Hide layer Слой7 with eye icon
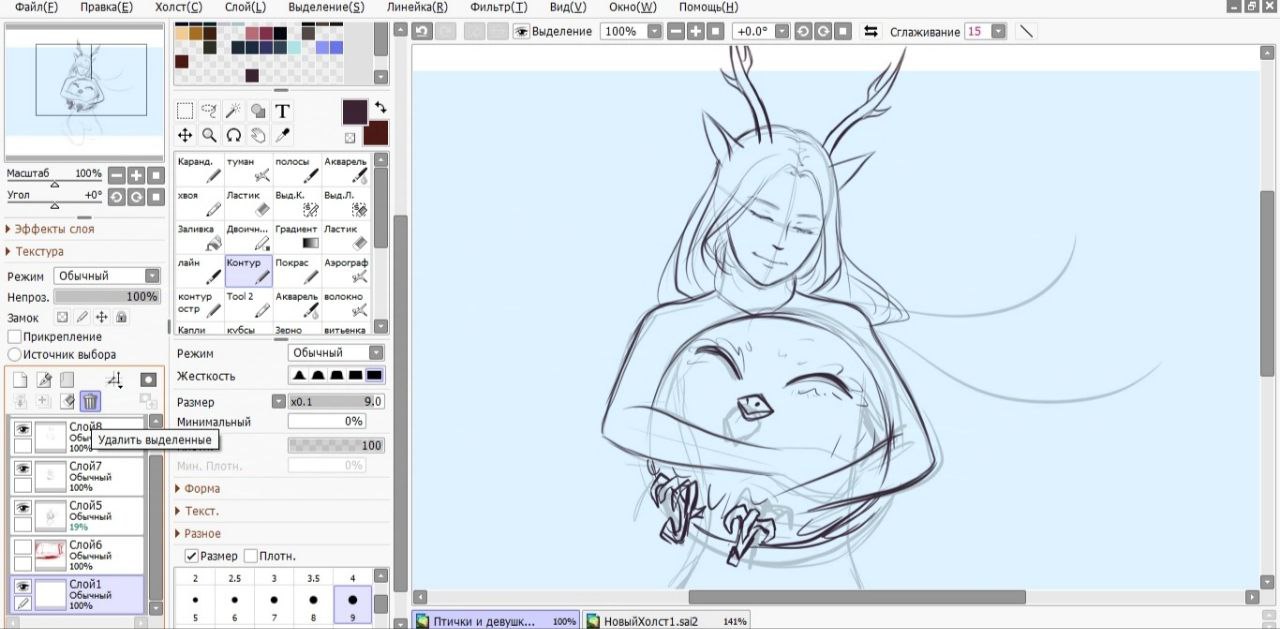The image size is (1280, 629). (22, 468)
